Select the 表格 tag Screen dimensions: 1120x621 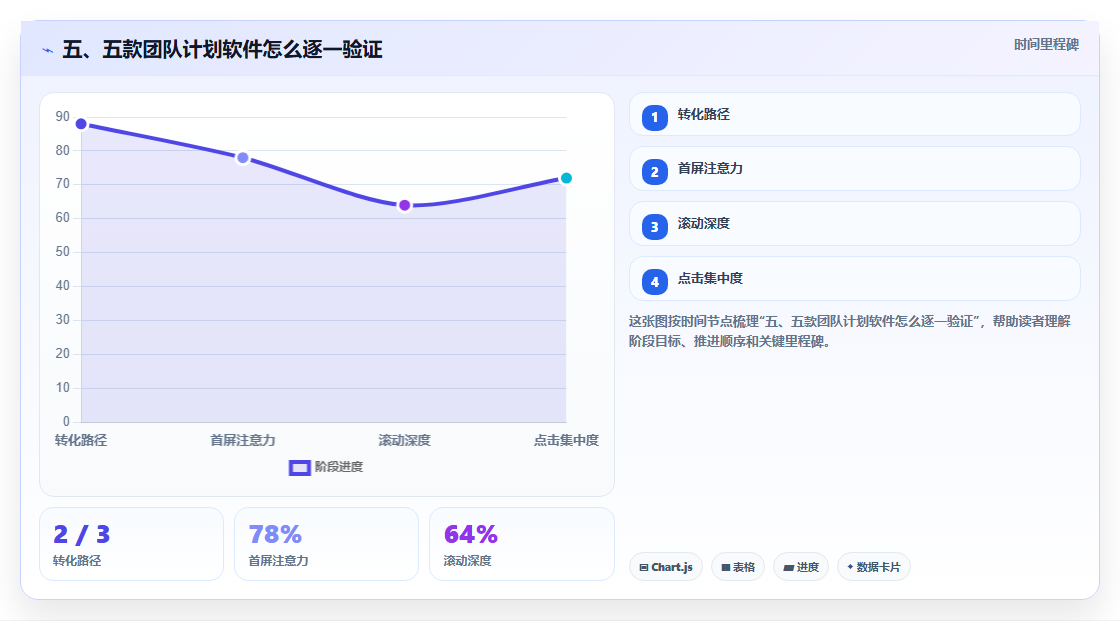click(738, 567)
